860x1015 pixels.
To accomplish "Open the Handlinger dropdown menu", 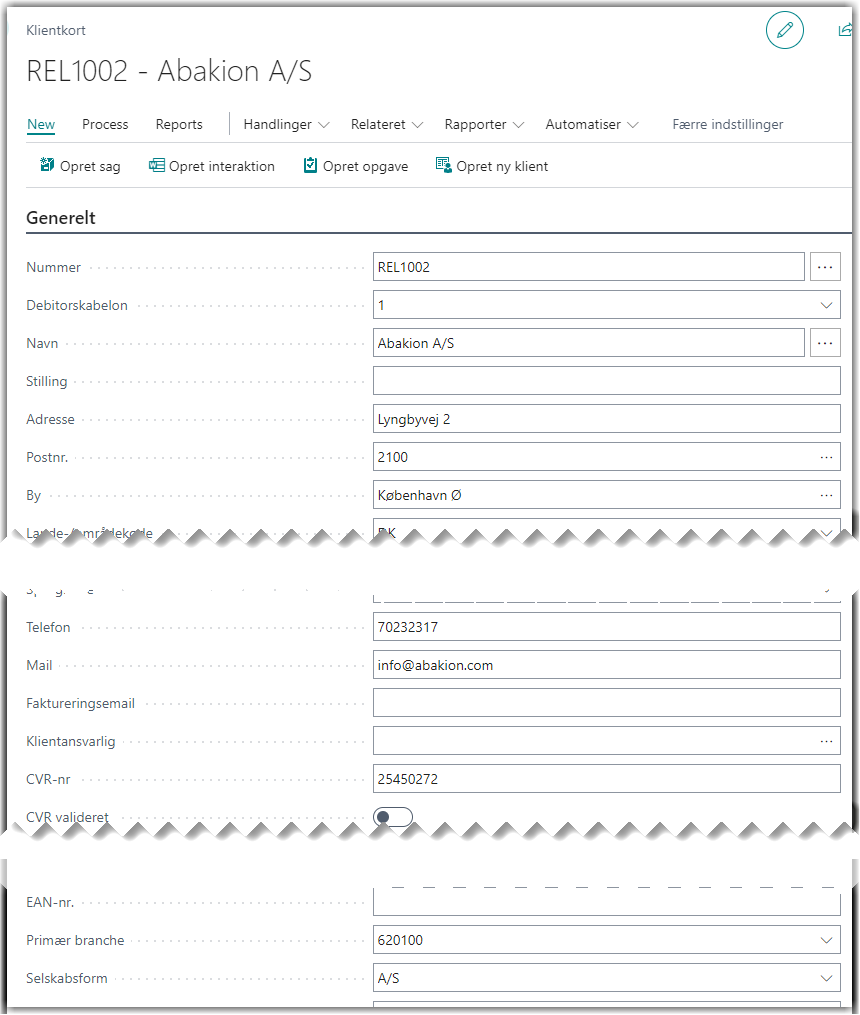I will point(286,124).
